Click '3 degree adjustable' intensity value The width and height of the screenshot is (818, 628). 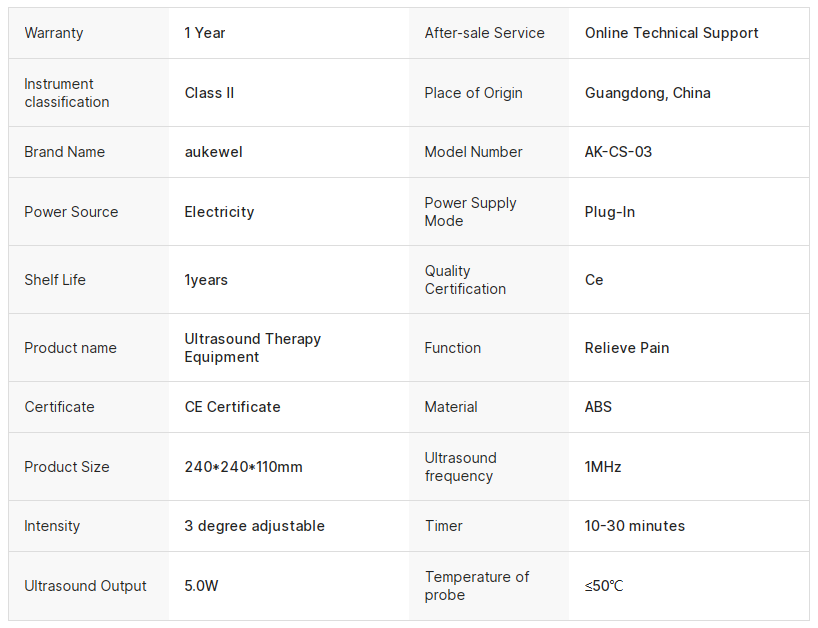click(254, 526)
